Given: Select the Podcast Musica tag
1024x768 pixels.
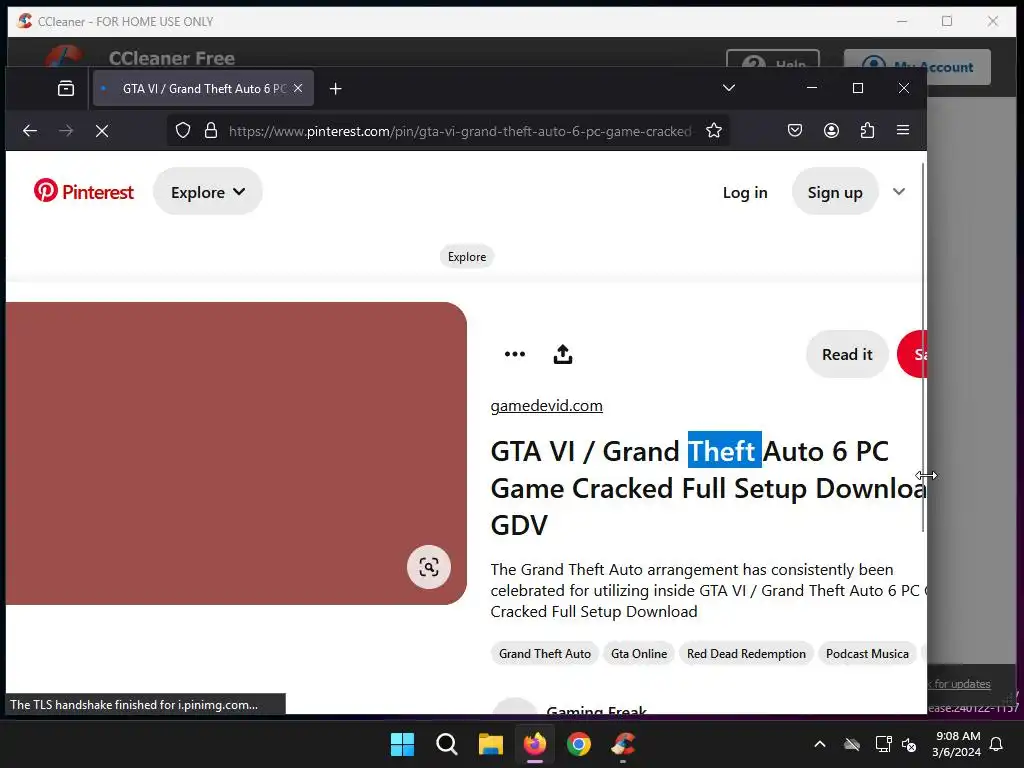Looking at the screenshot, I should [x=867, y=654].
